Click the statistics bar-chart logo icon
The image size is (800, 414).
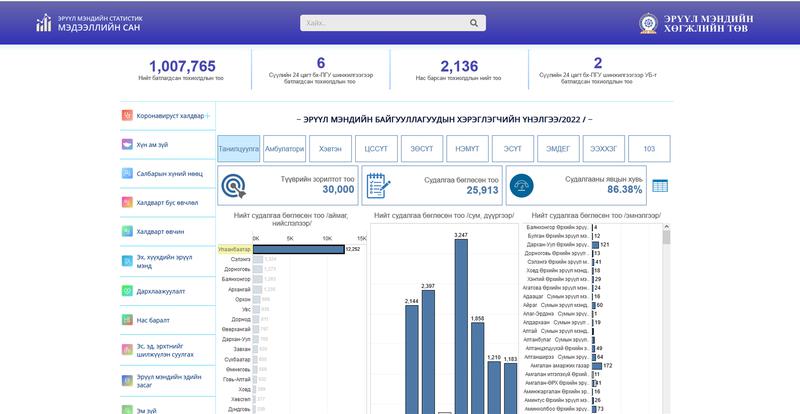(x=44, y=23)
